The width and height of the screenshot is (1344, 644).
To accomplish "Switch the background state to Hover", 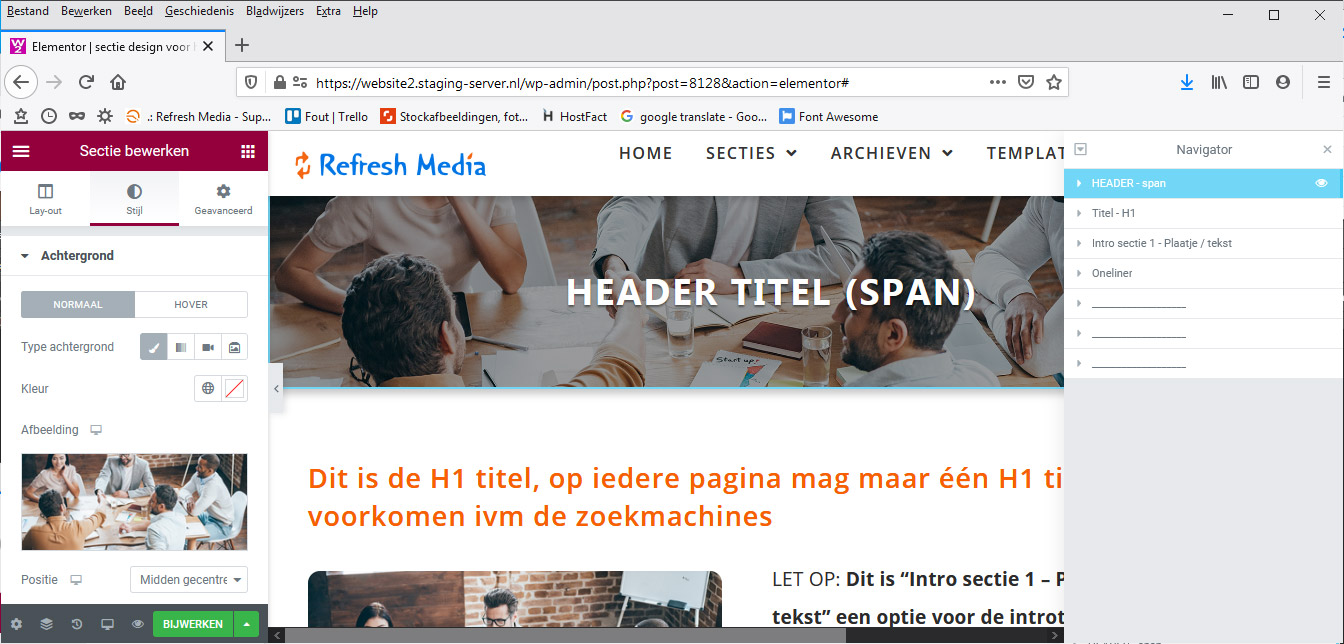I will tap(191, 304).
